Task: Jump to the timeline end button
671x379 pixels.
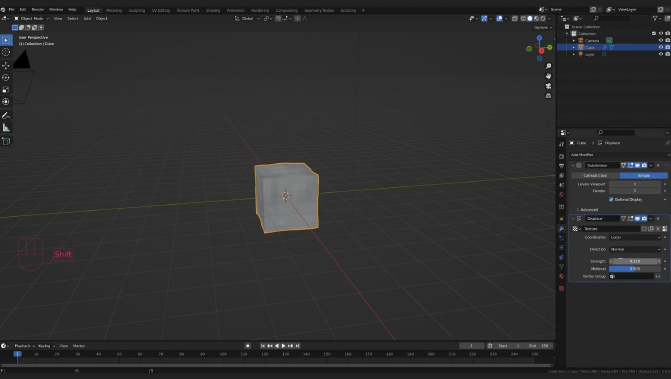Action: [x=297, y=346]
